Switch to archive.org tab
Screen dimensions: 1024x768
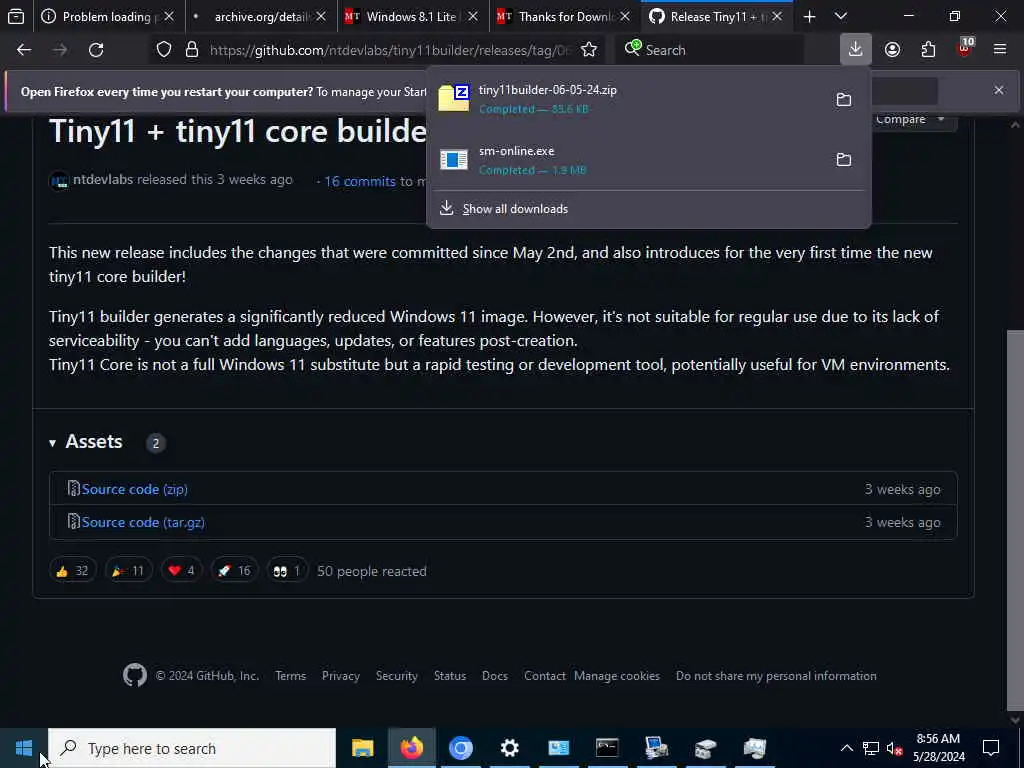click(253, 16)
